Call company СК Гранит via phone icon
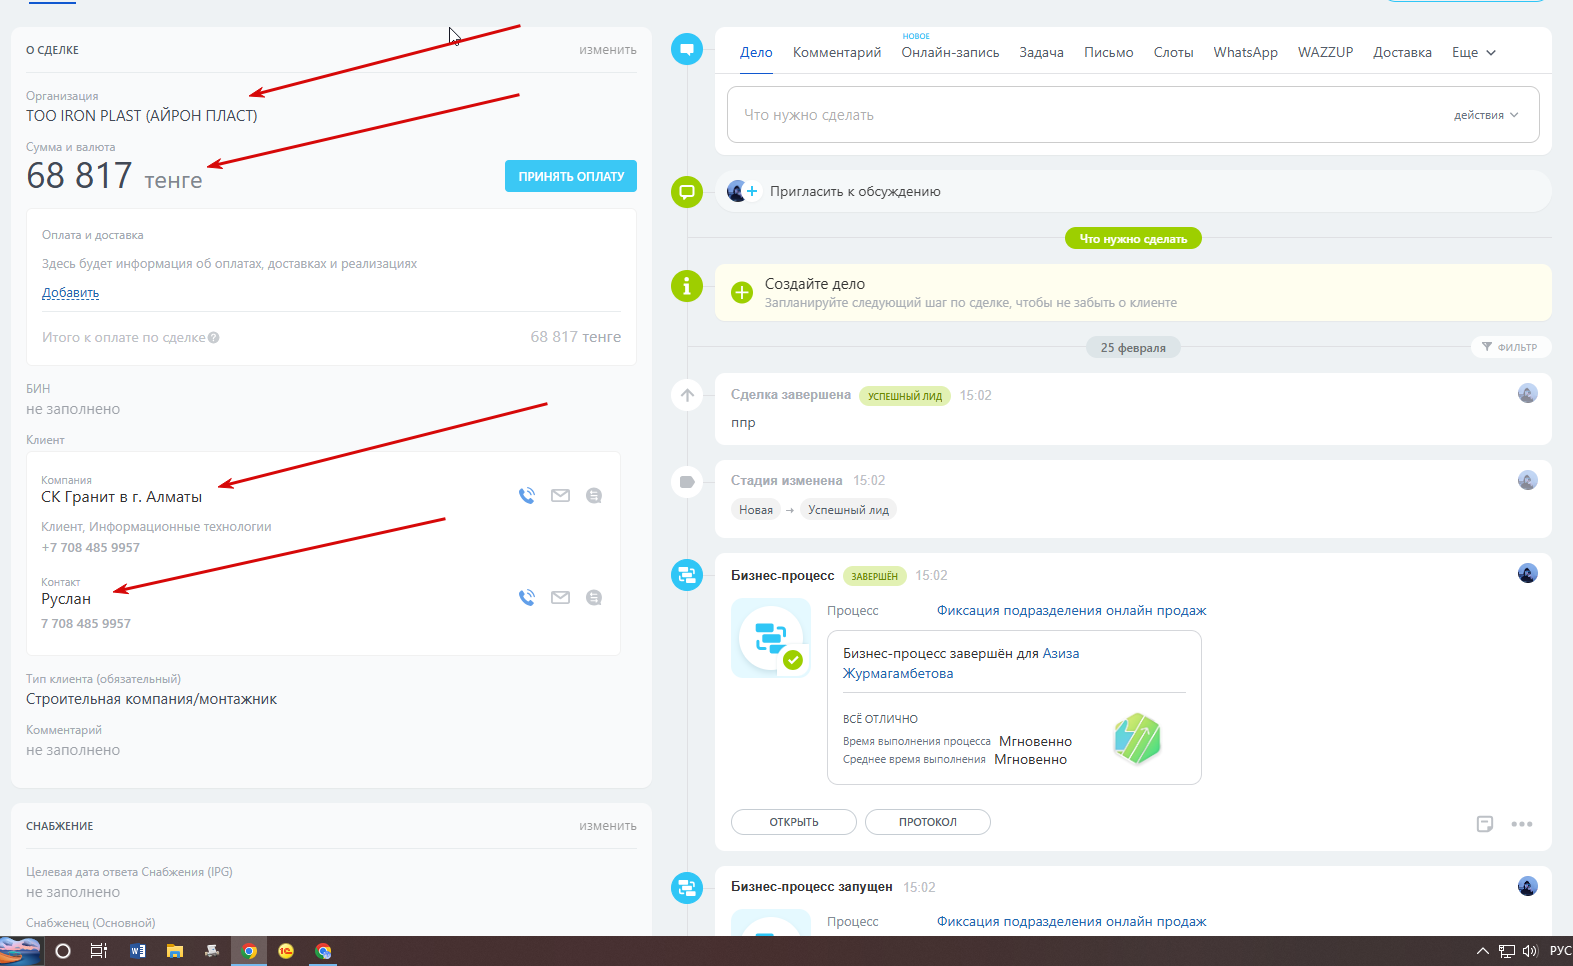Screen dimensions: 1573x966 point(527,495)
